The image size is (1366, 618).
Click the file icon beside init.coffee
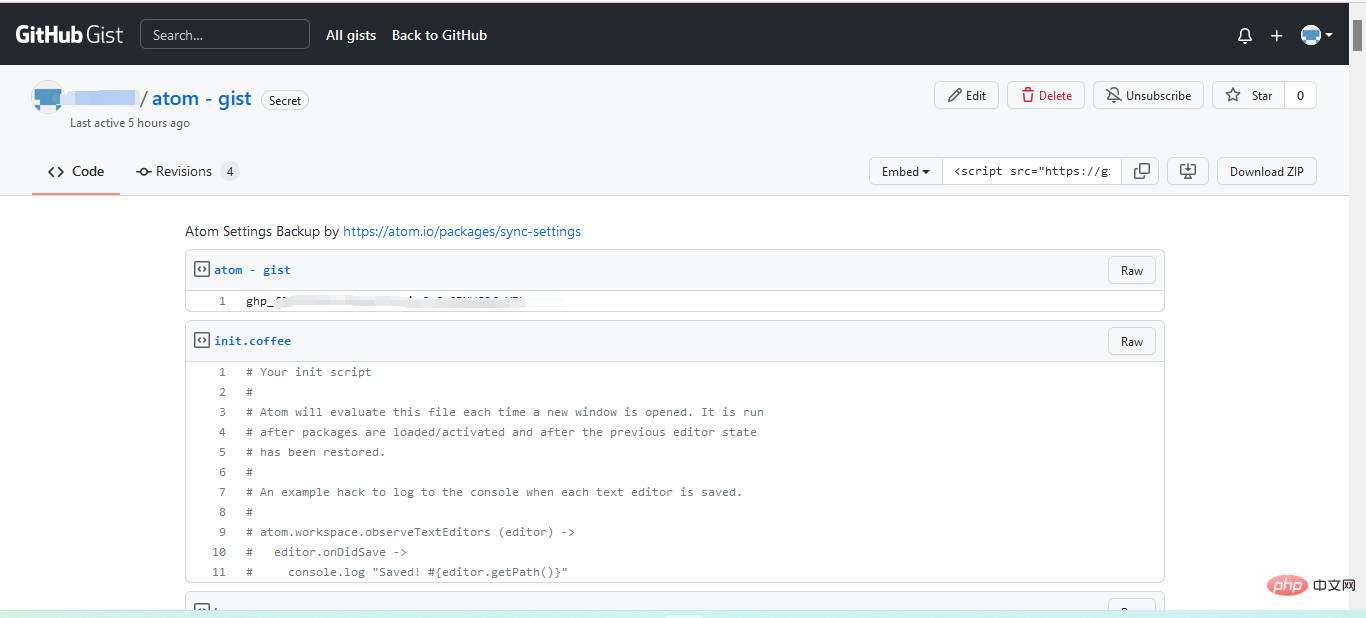[x=201, y=340]
